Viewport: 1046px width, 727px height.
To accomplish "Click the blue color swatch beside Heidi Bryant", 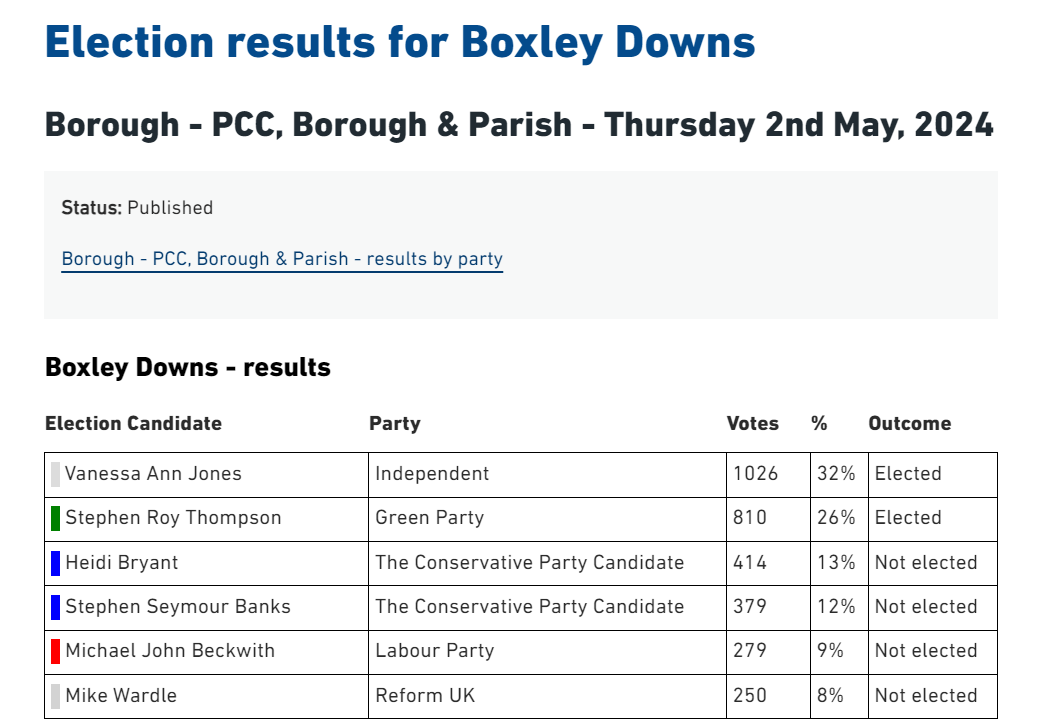I will coord(55,563).
